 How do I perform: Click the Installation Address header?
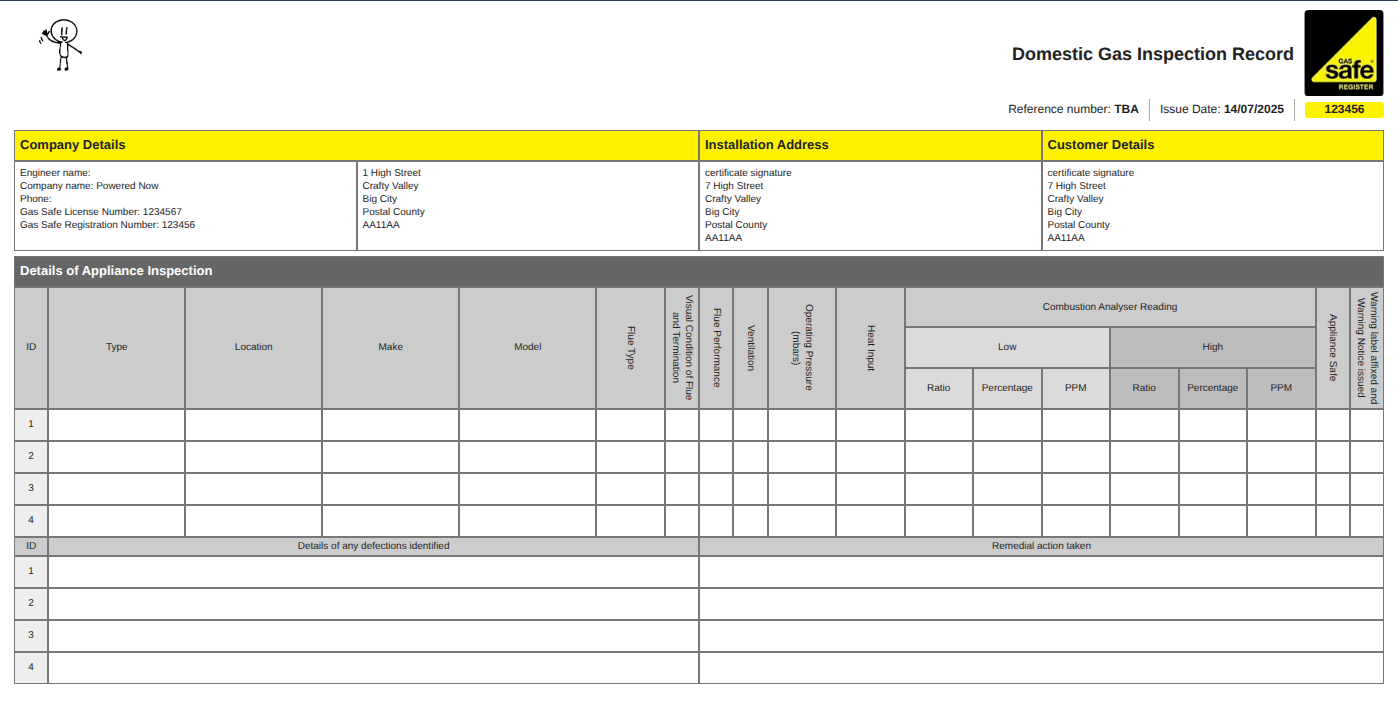click(x=870, y=145)
